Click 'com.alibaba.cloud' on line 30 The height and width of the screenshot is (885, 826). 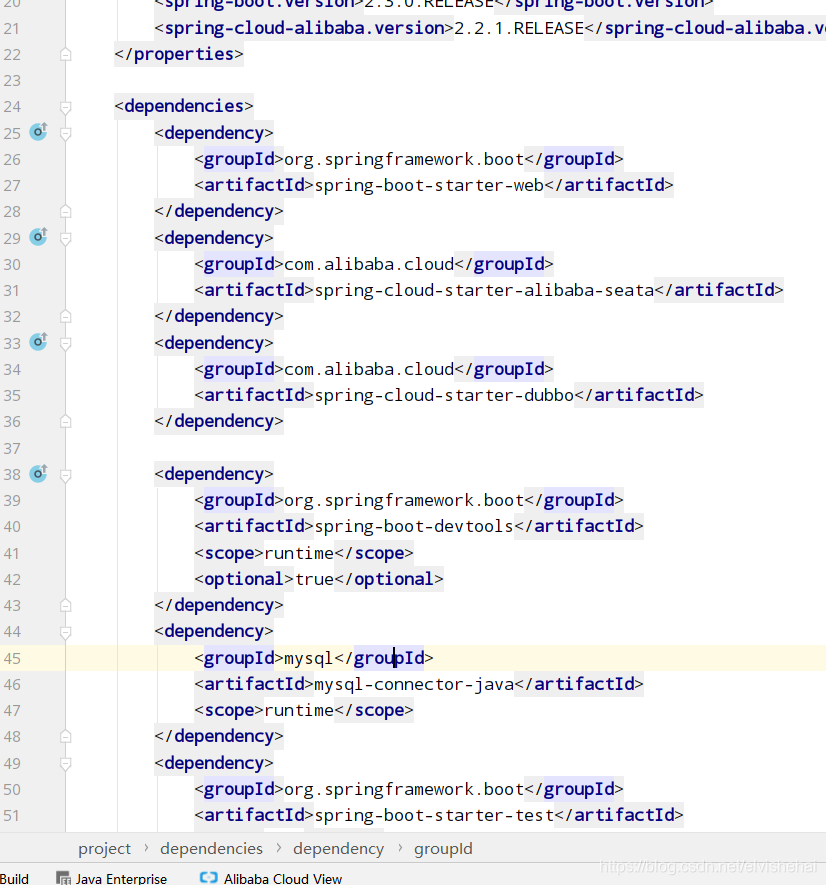(369, 264)
